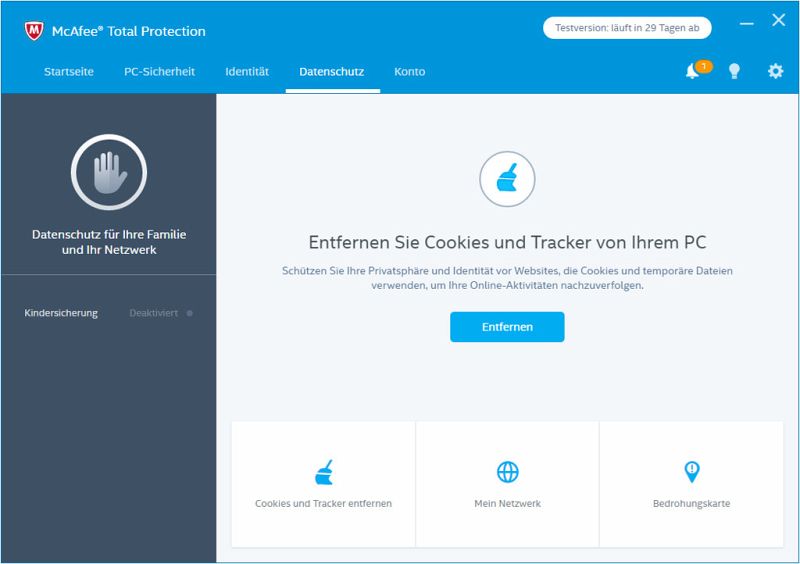The height and width of the screenshot is (564, 800).
Task: Open the Mein Netzwerk label
Action: [508, 503]
